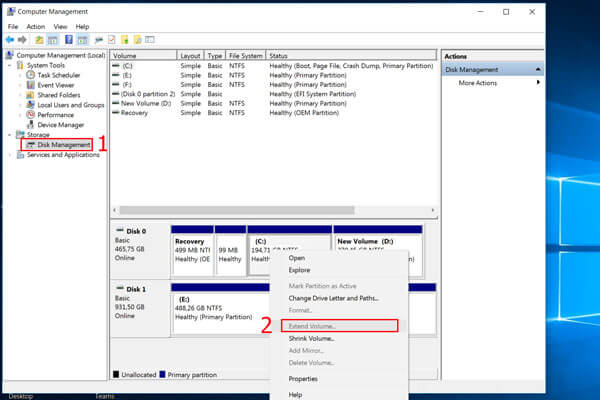Toggle the Show/Hide Action Pane icon
Image resolution: width=600 pixels, height=400 pixels.
pos(82,39)
